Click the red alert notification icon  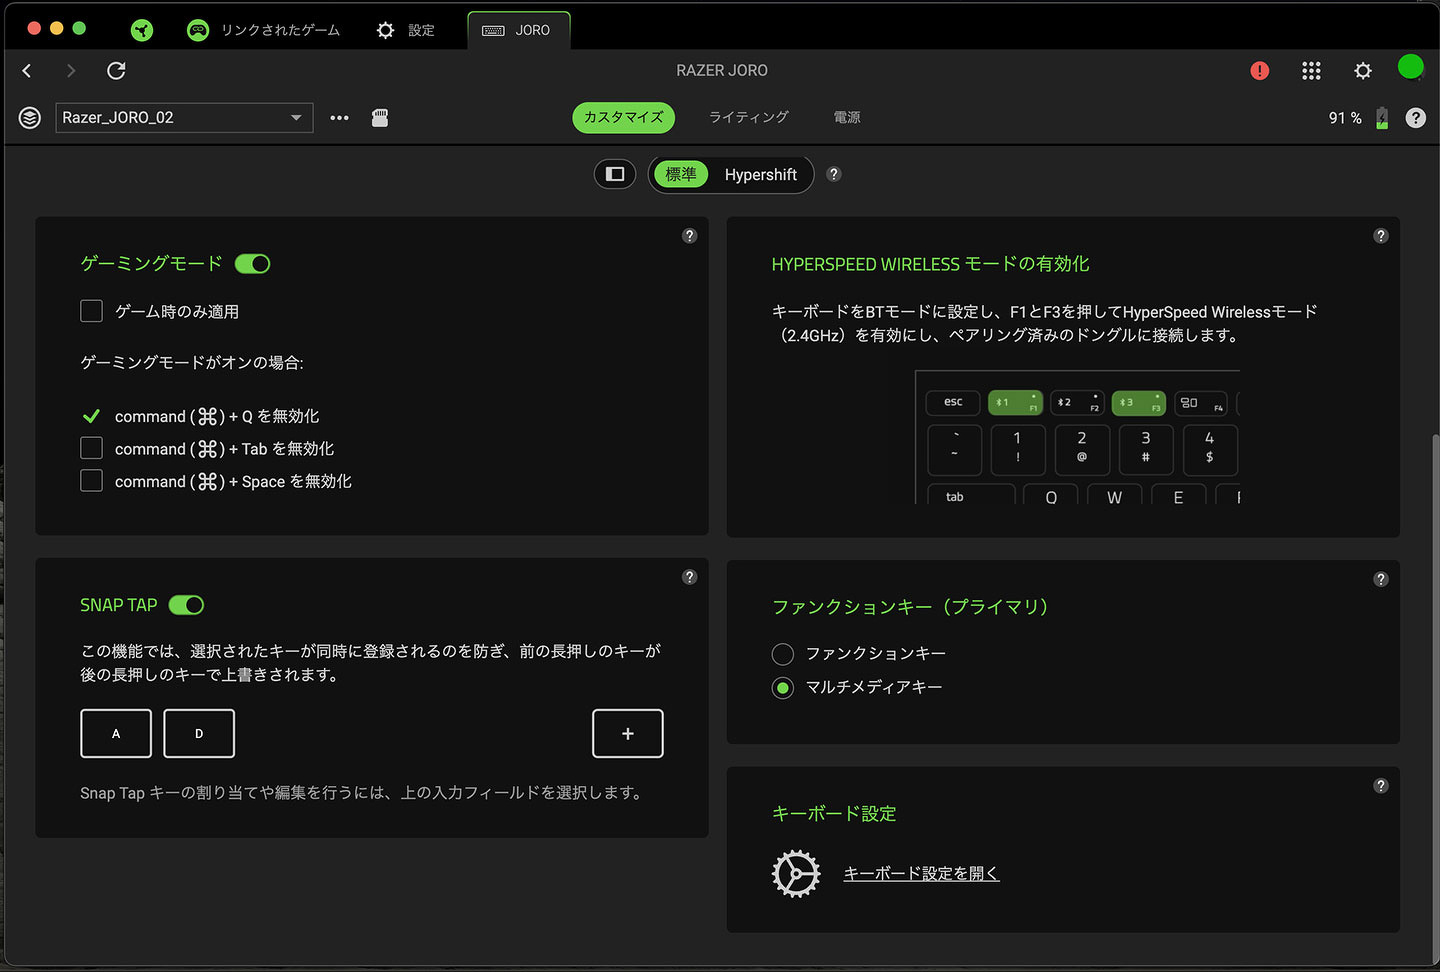[x=1259, y=70]
